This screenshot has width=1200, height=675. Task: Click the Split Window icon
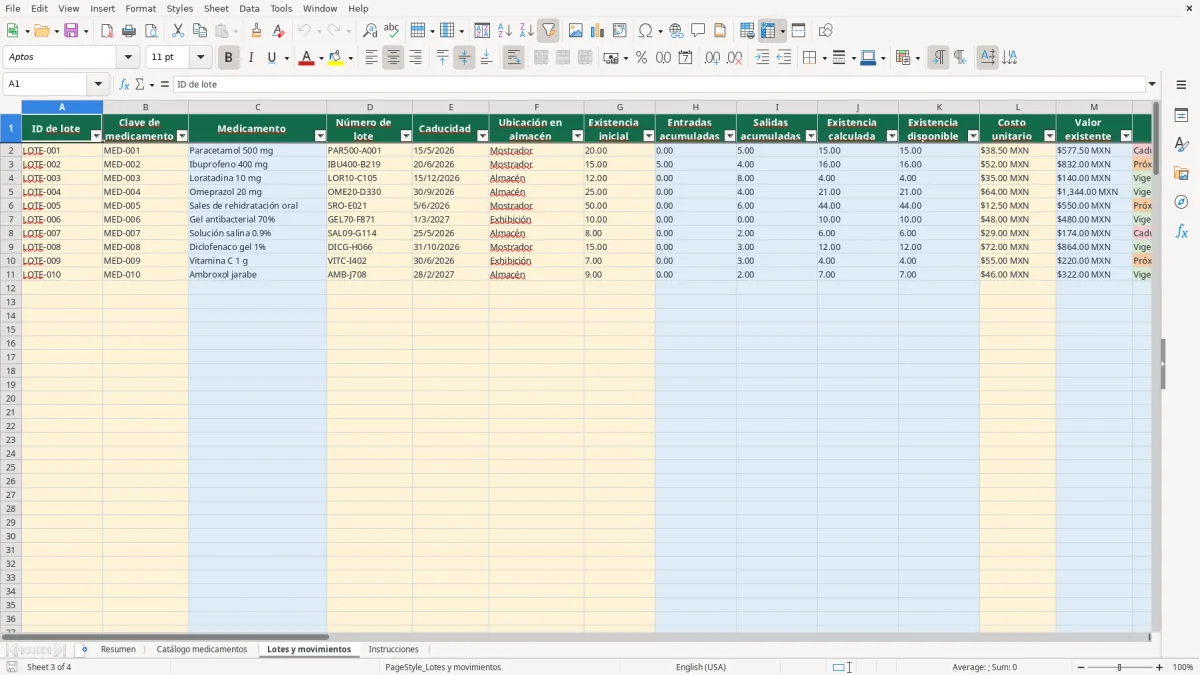798,31
